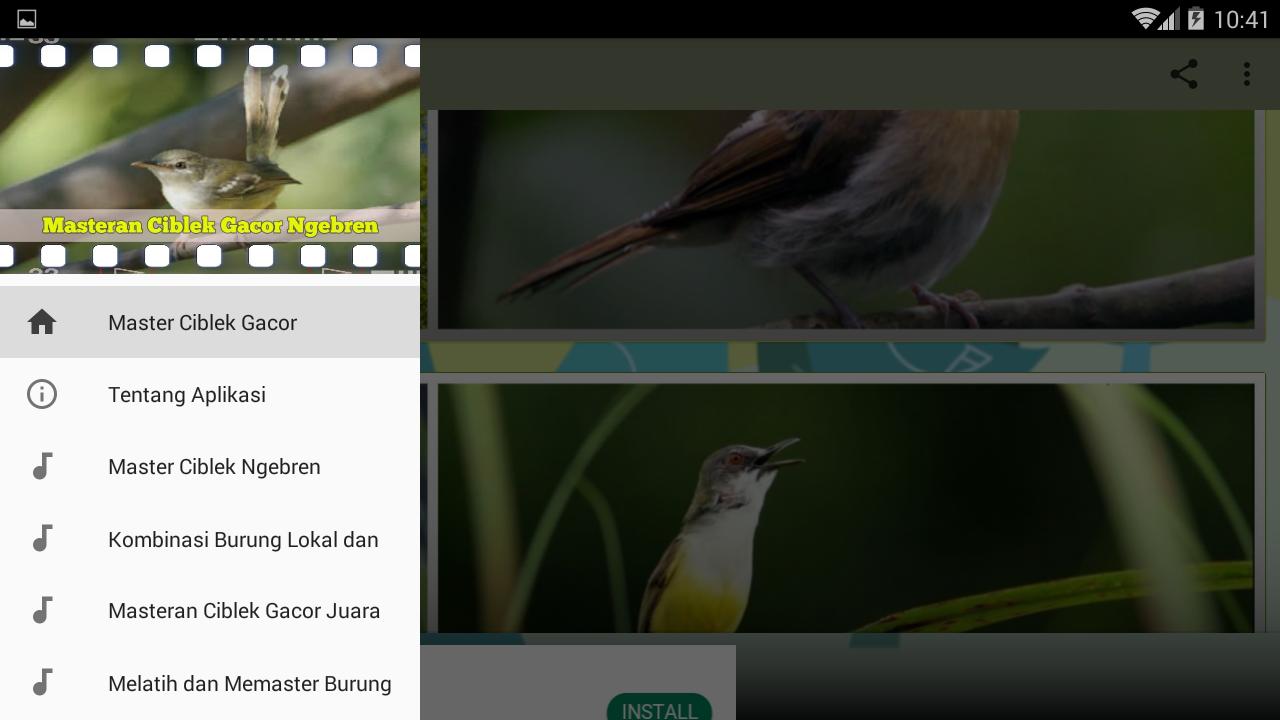Tap the singing yellow-bellied bird photo
Image resolution: width=1280 pixels, height=720 pixels.
(846, 508)
